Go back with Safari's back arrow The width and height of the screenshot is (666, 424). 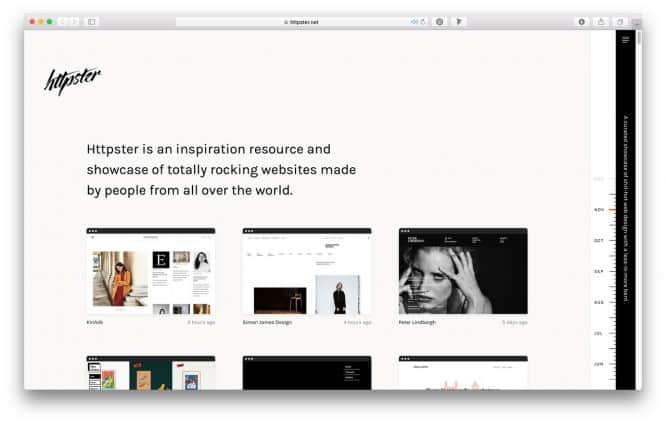point(62,22)
